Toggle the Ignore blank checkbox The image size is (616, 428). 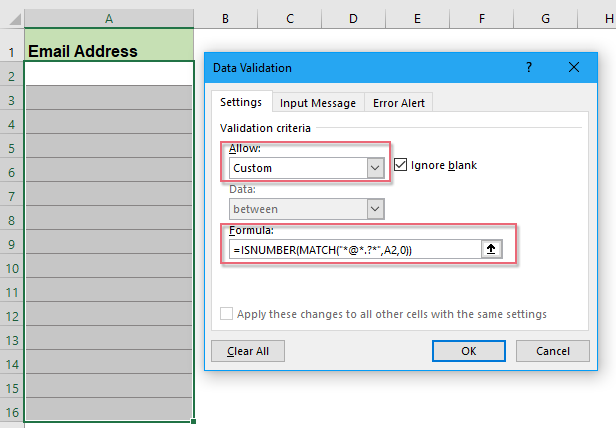pos(401,165)
